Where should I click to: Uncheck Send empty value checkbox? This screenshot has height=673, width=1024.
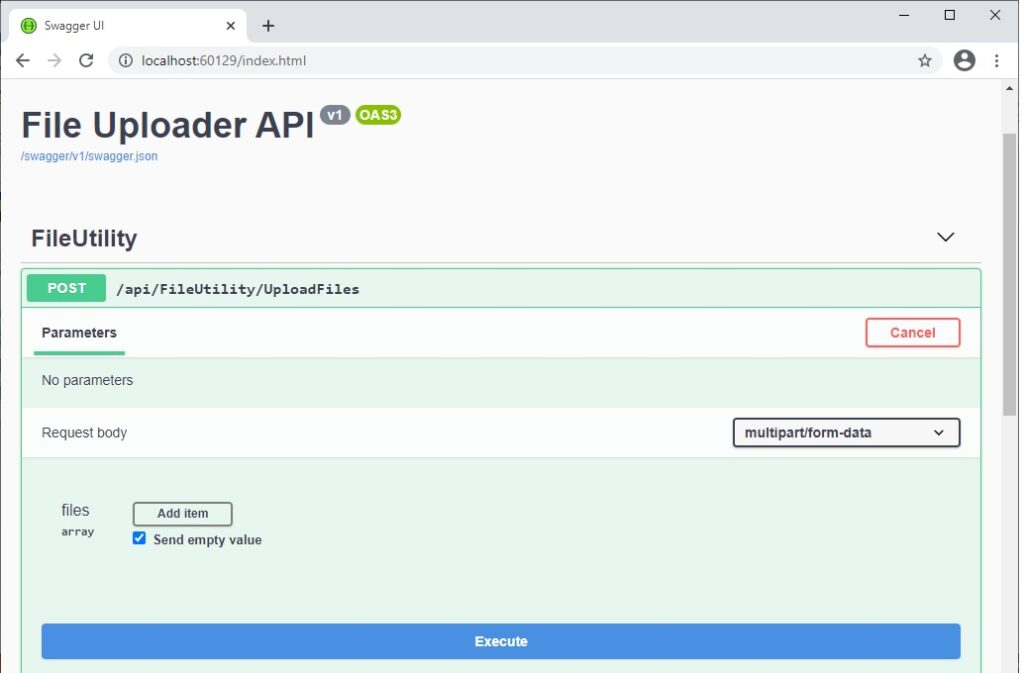139,539
